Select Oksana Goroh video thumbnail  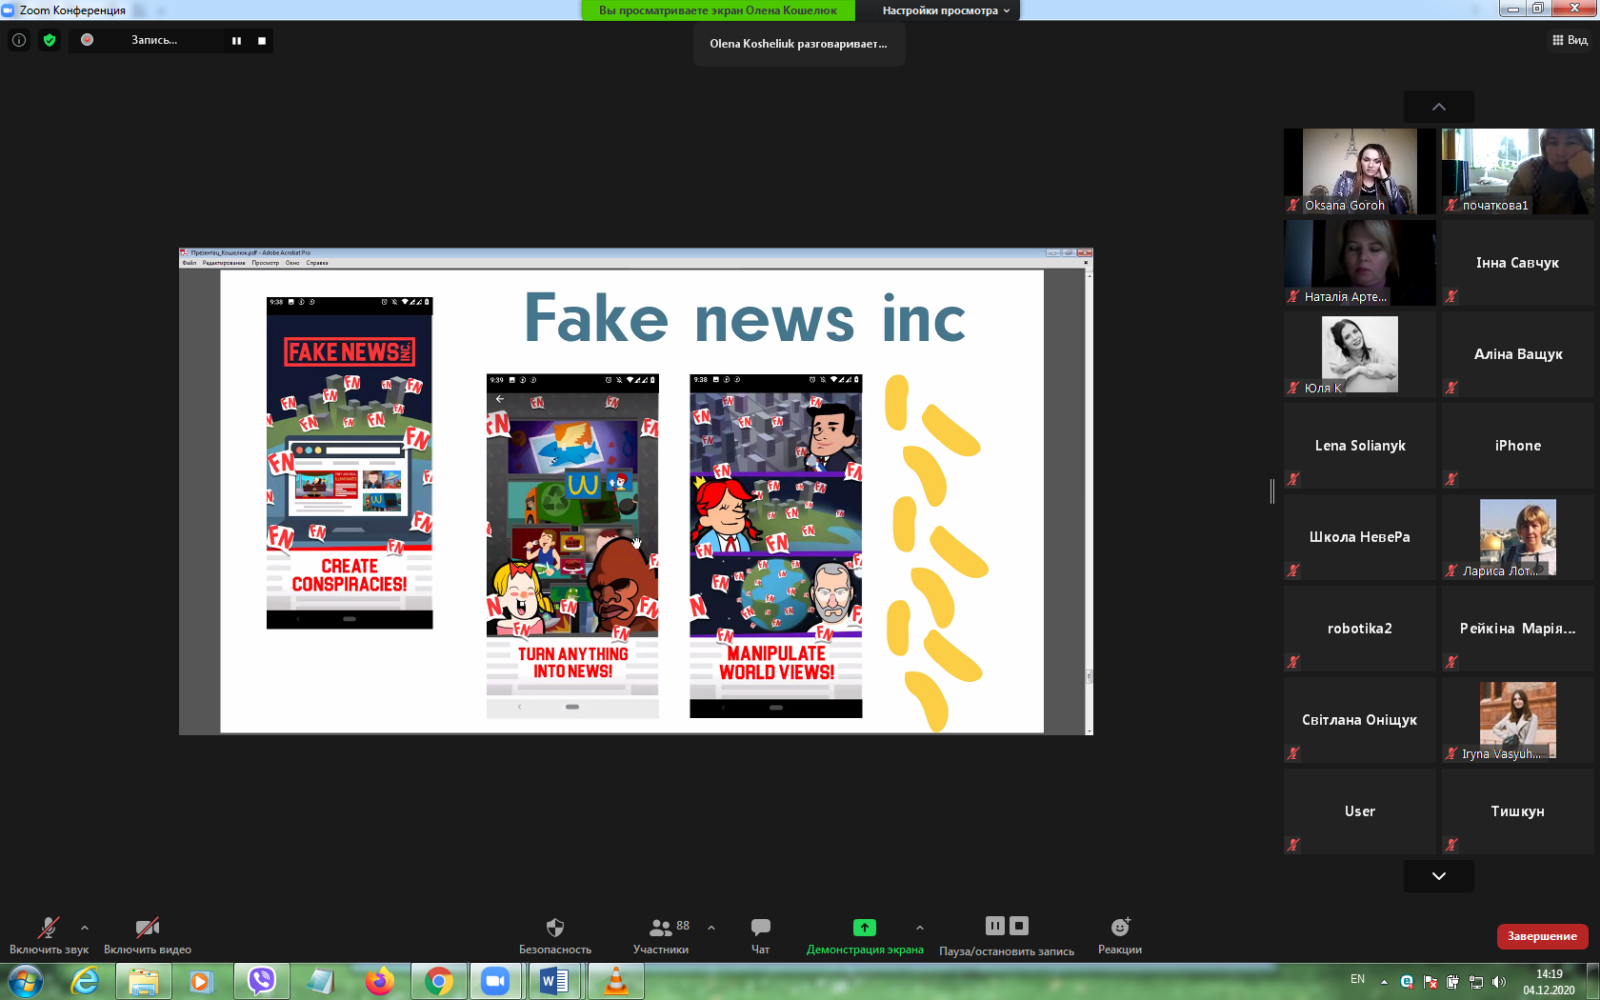coord(1359,171)
